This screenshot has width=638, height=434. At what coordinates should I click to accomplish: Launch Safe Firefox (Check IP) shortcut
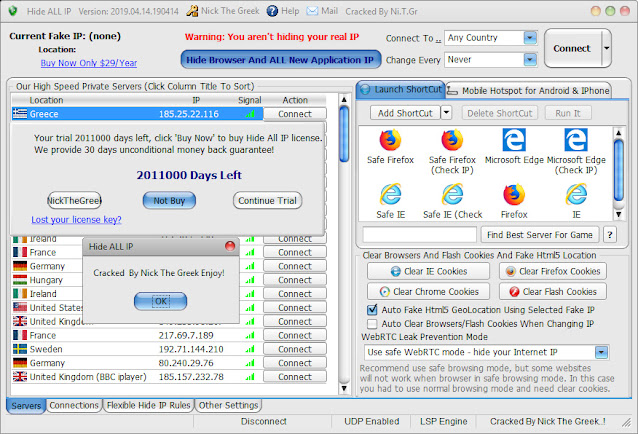(x=452, y=140)
